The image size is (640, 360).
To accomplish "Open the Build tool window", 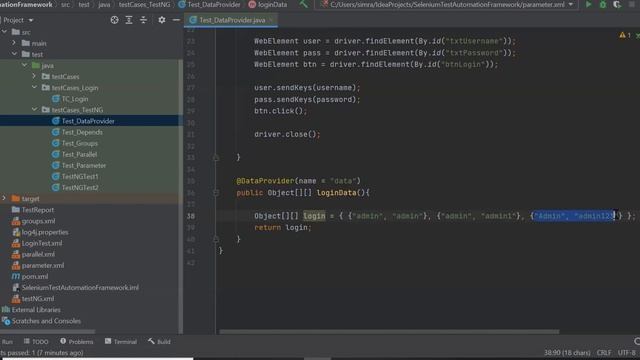I will (160, 342).
